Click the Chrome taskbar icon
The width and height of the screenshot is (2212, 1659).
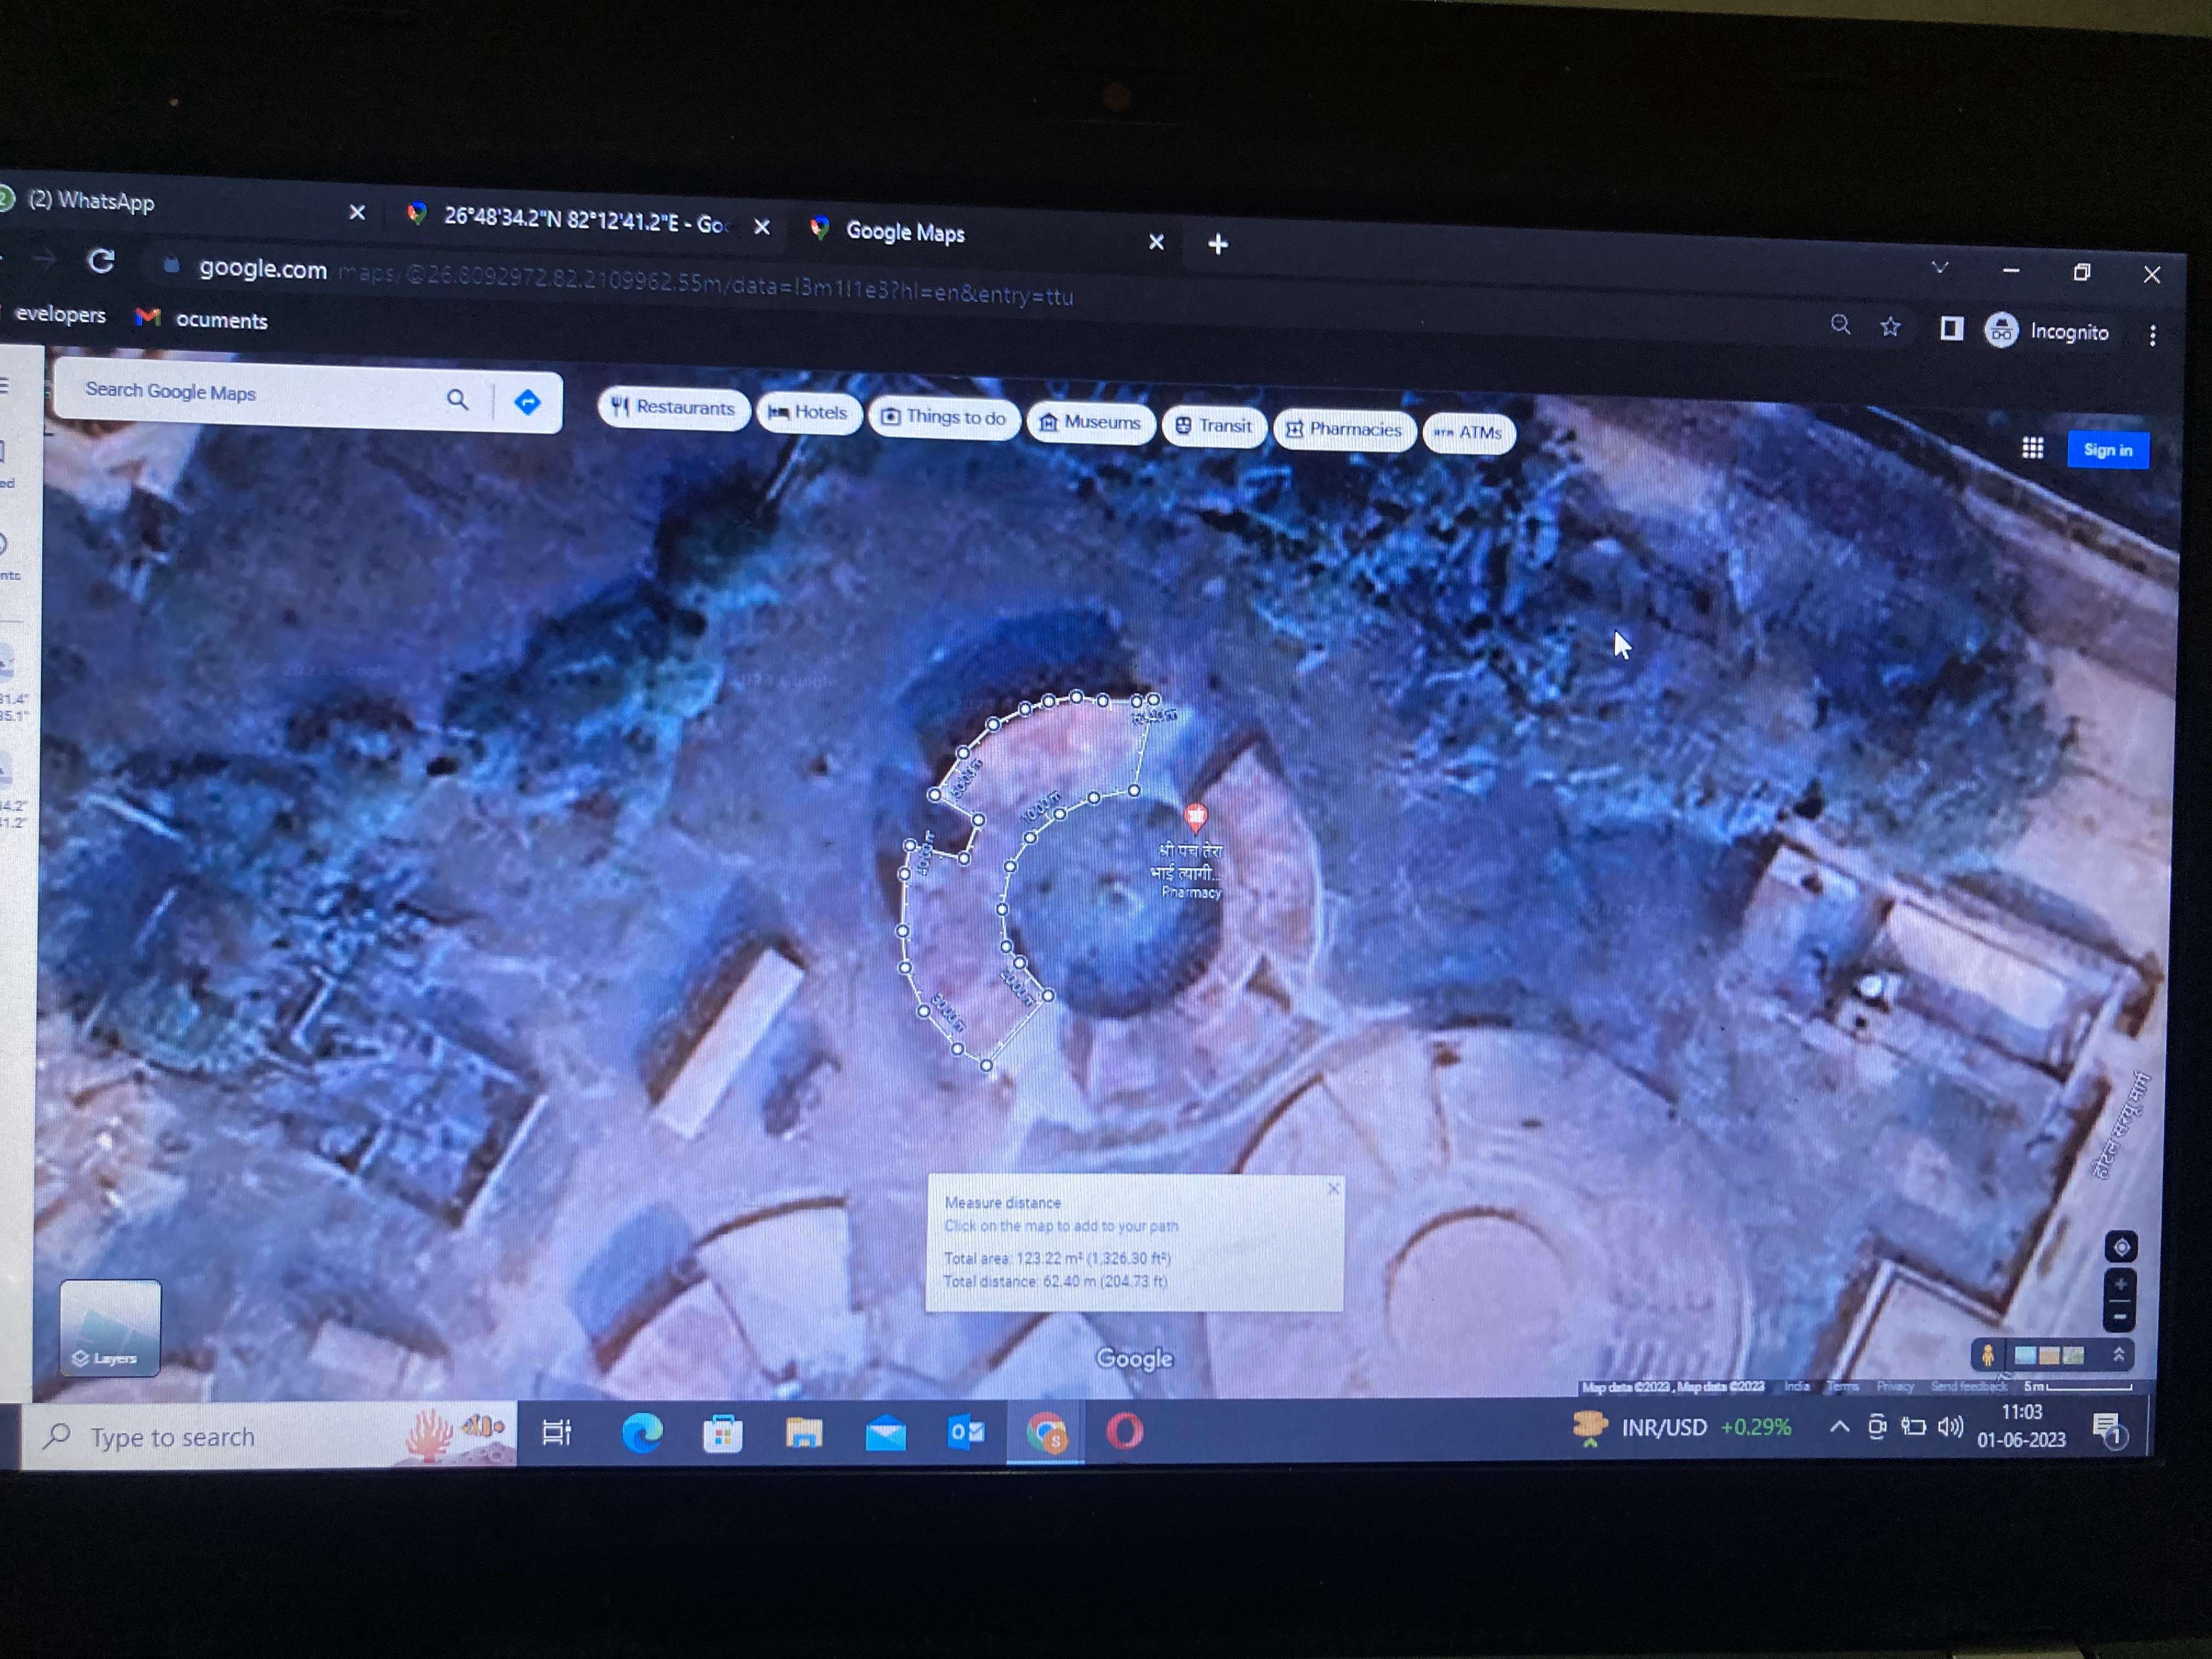click(1046, 1433)
